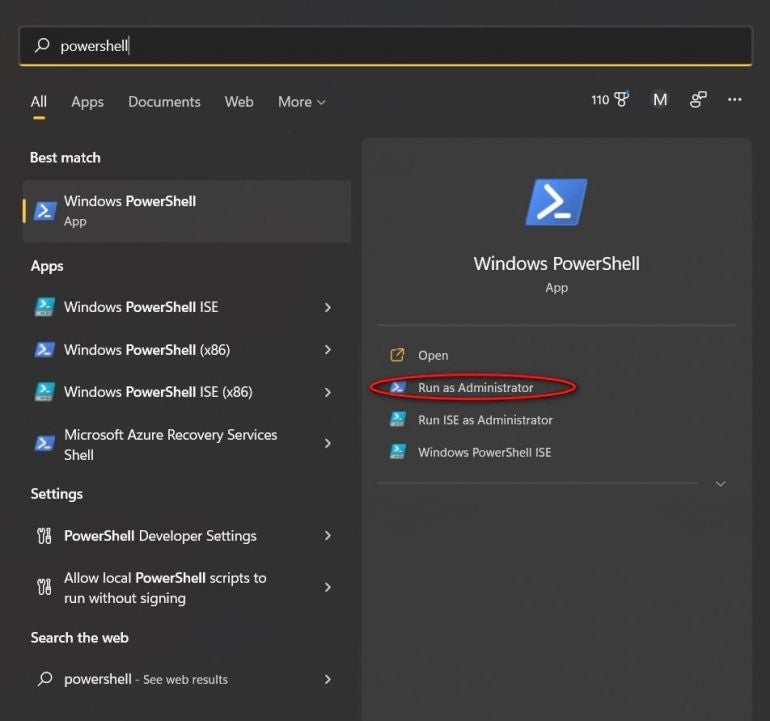Click the large Windows PowerShell preview icon

coord(556,202)
